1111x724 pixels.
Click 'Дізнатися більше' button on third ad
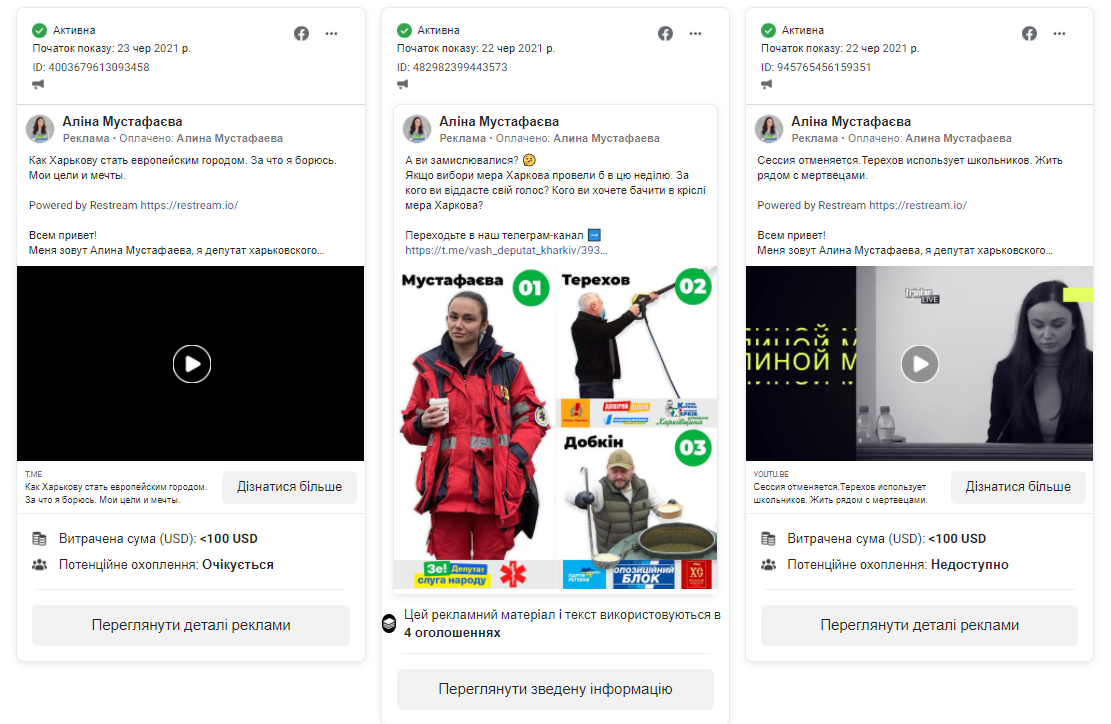pos(1018,487)
